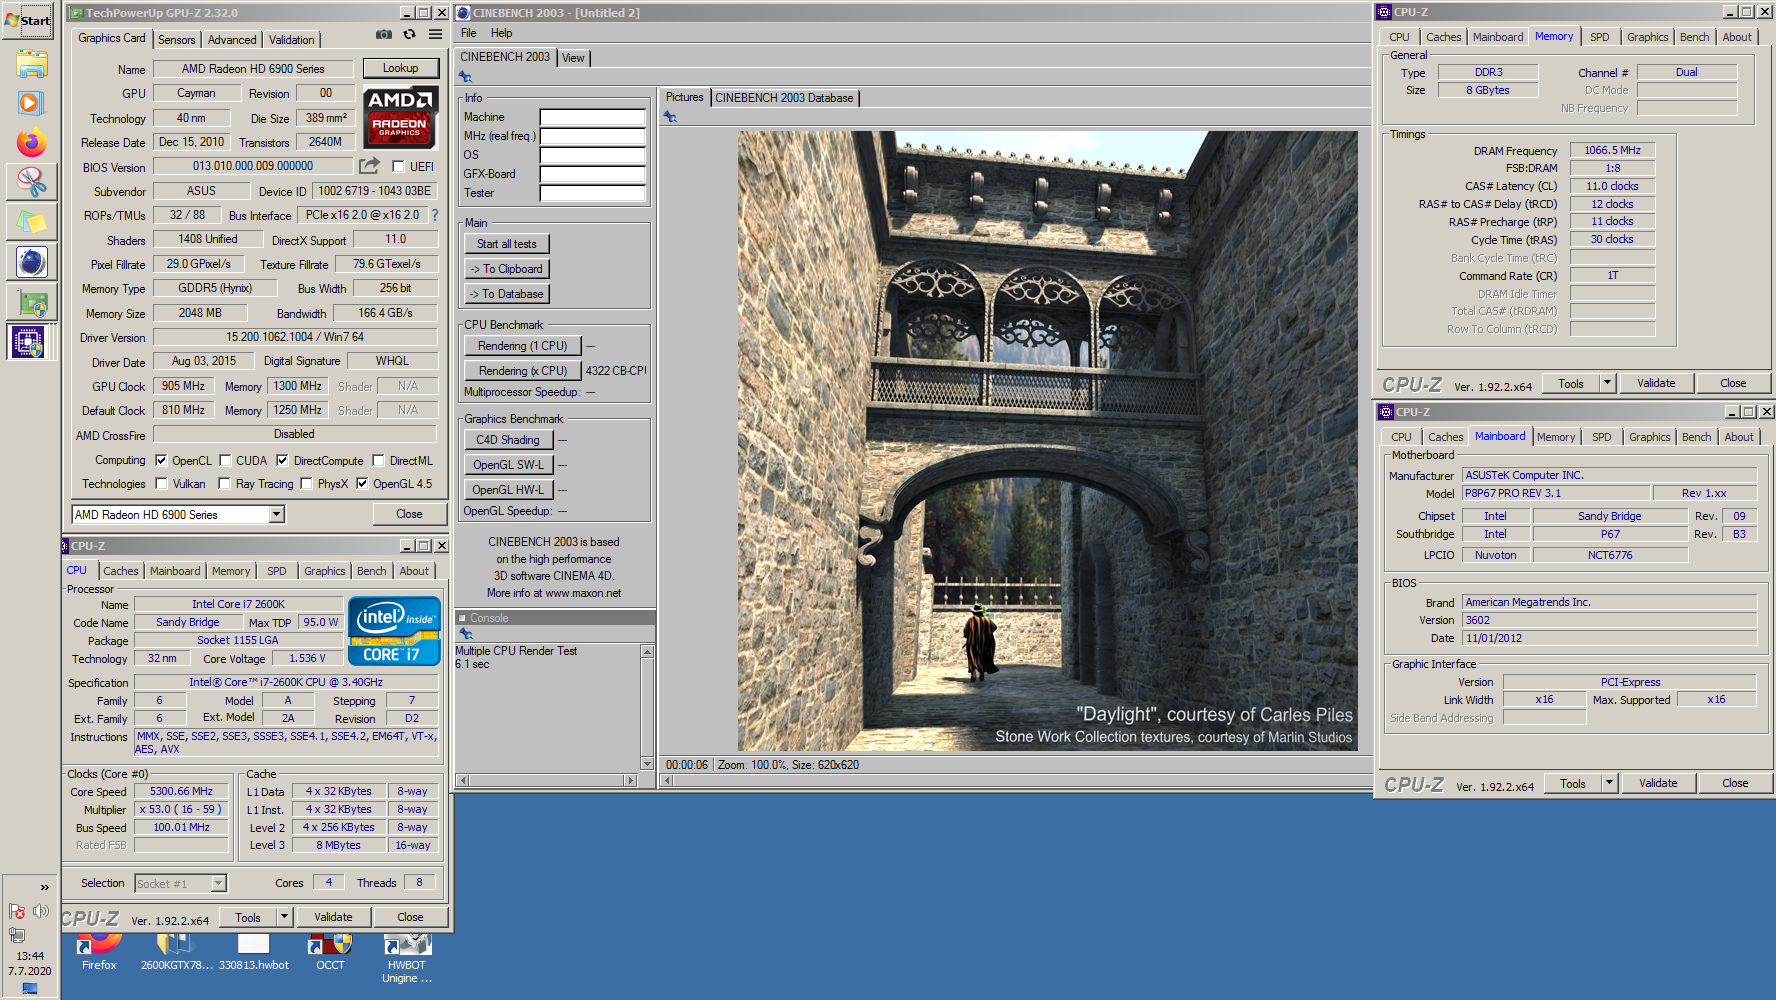
Task: Open the 2600KGTX78 desktop file
Action: (x=176, y=952)
